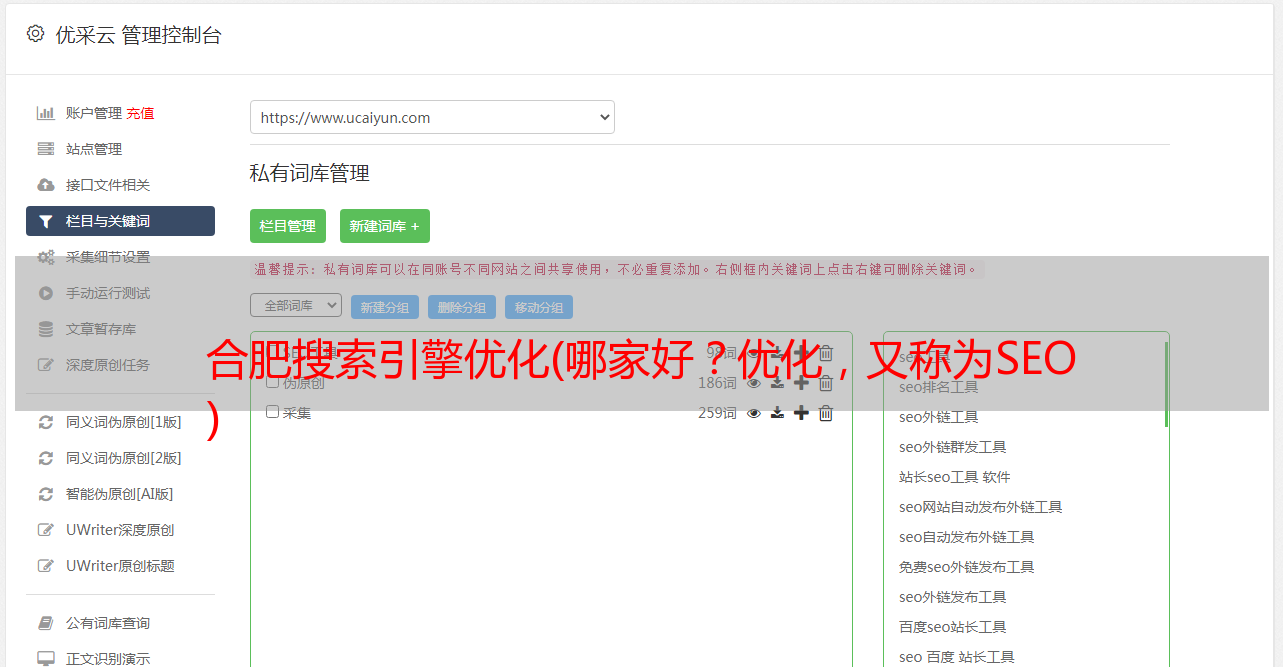Select keyword seo网站自动发布外链工具
Viewport: 1283px width, 667px height.
981,507
